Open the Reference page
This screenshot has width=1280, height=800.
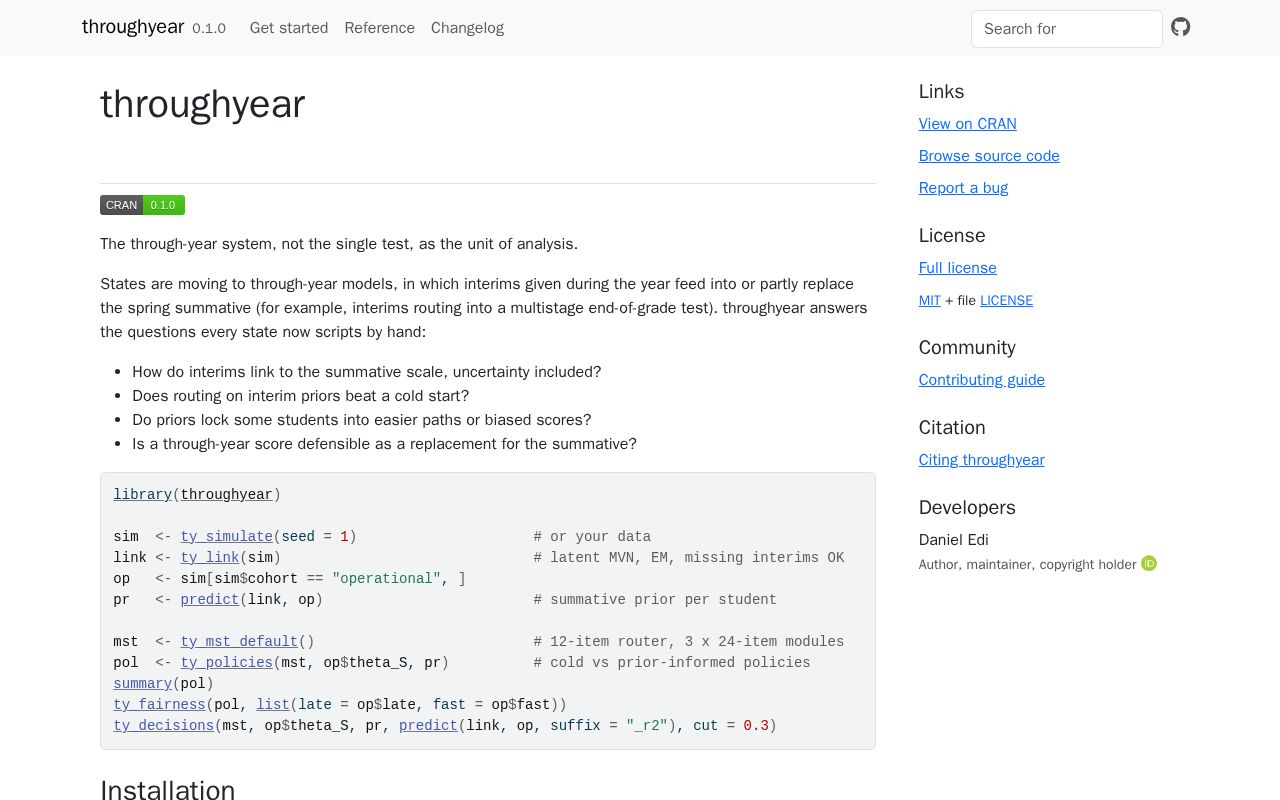pyautogui.click(x=380, y=28)
